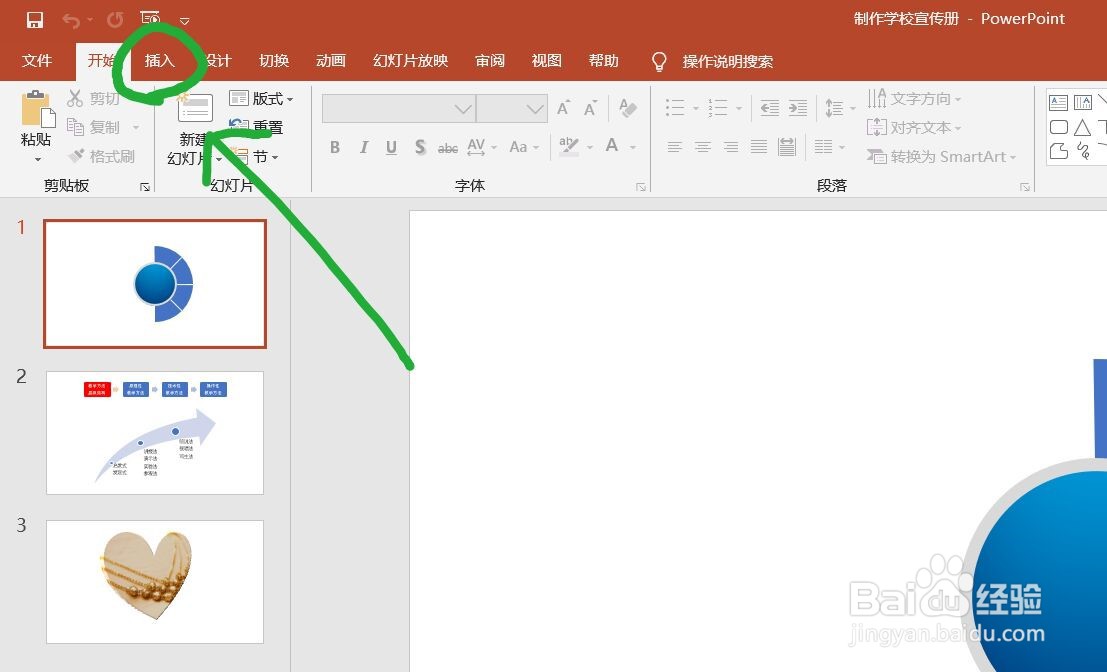Viewport: 1107px width, 672px height.
Task: Start slideshow from beginning icon
Action: pos(150,19)
